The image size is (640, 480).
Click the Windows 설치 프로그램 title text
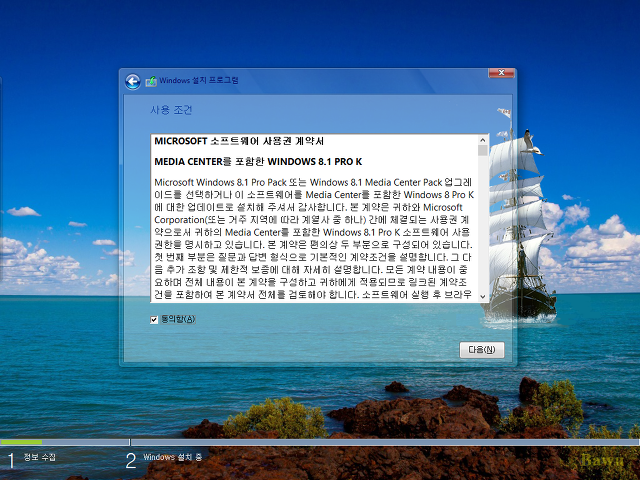[x=199, y=80]
